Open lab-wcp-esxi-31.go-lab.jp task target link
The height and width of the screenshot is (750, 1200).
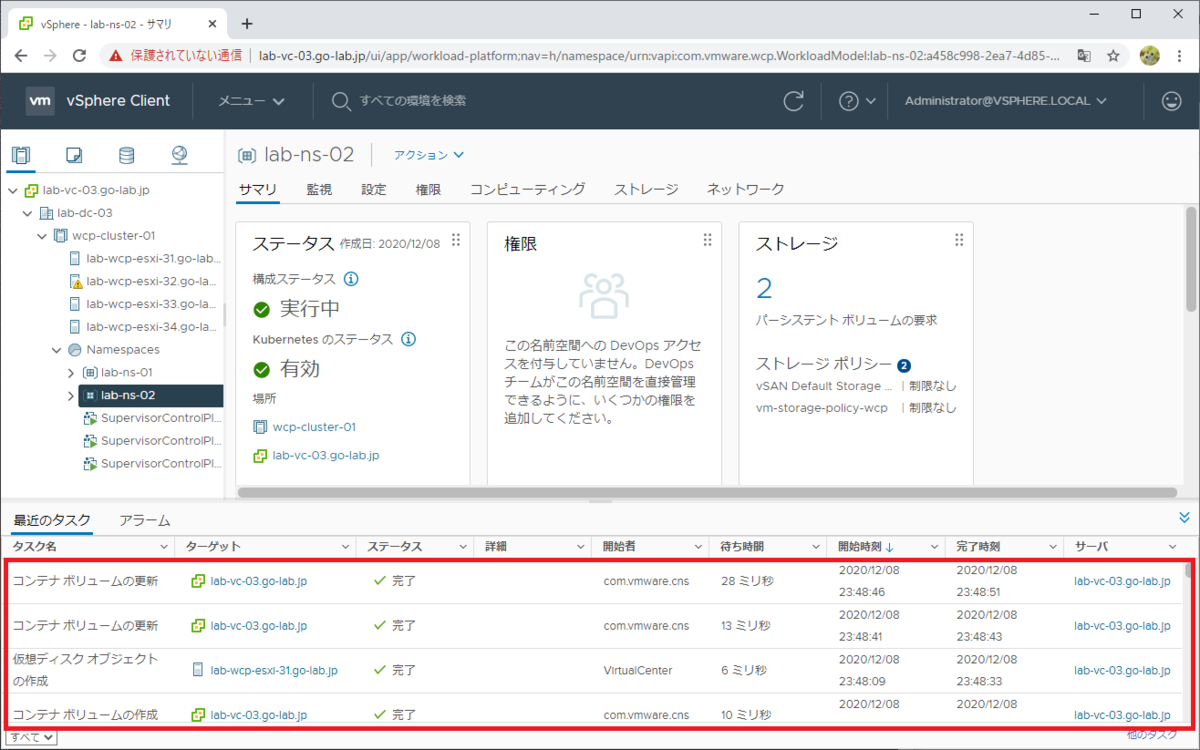[274, 670]
